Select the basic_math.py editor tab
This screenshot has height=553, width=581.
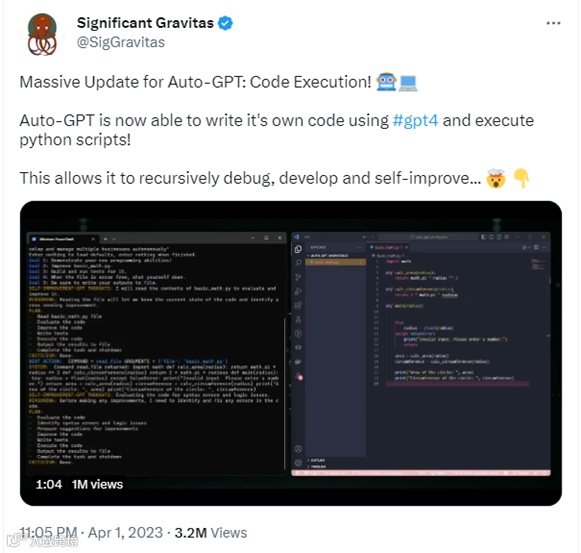point(388,247)
